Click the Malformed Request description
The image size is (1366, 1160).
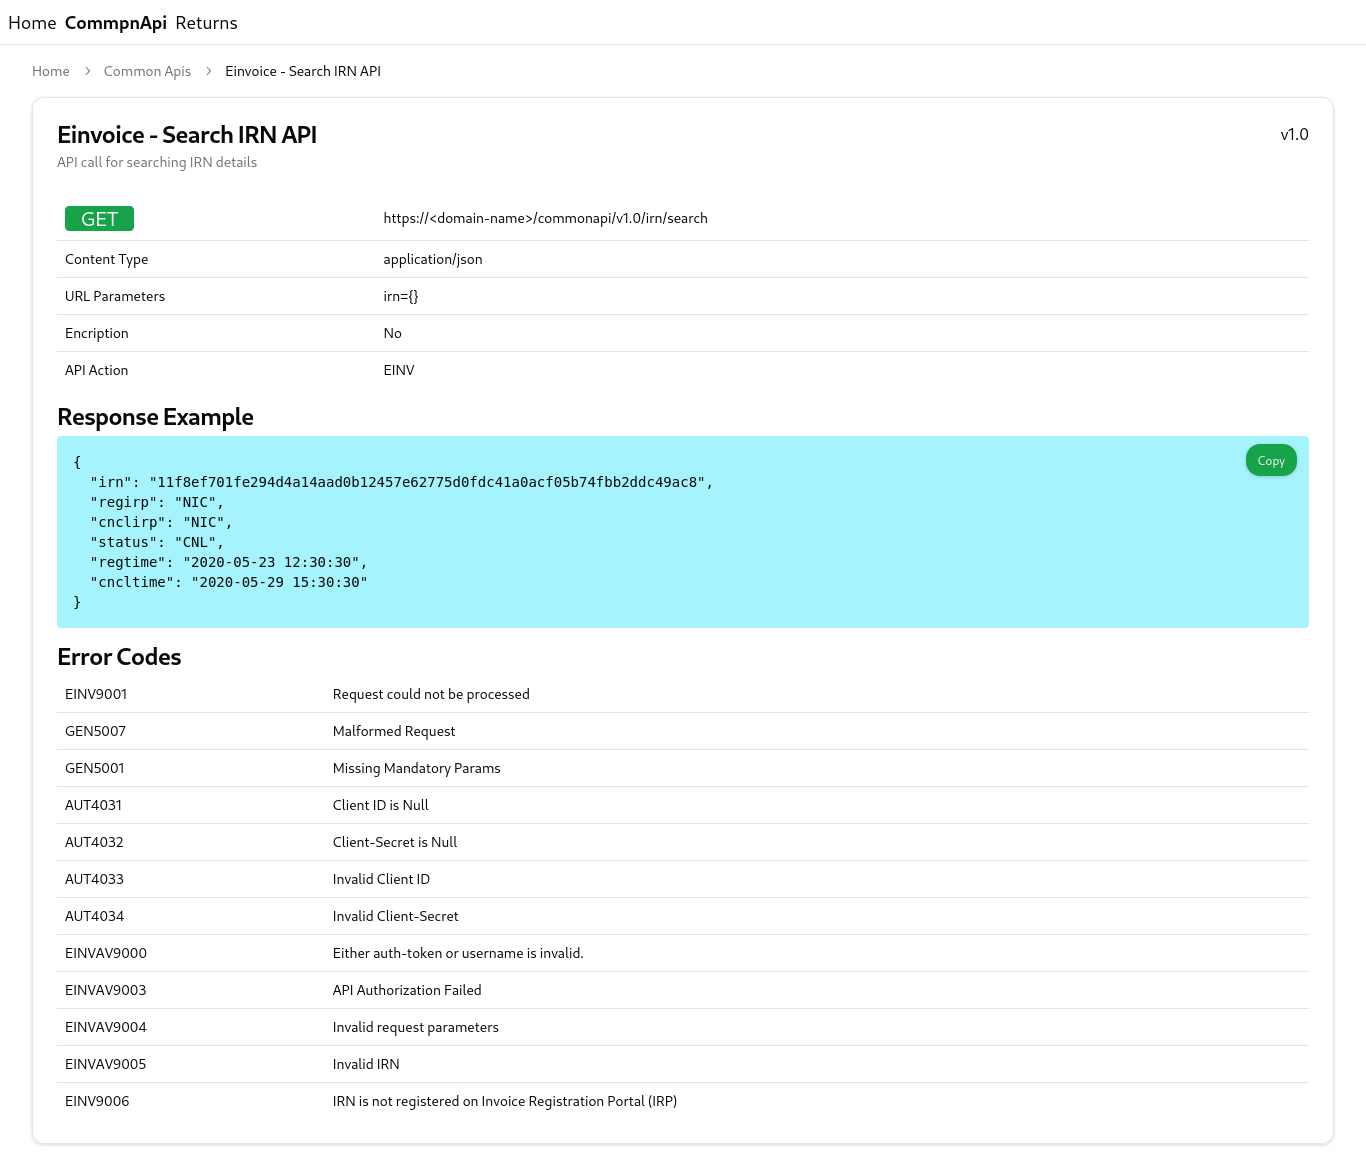pyautogui.click(x=394, y=731)
